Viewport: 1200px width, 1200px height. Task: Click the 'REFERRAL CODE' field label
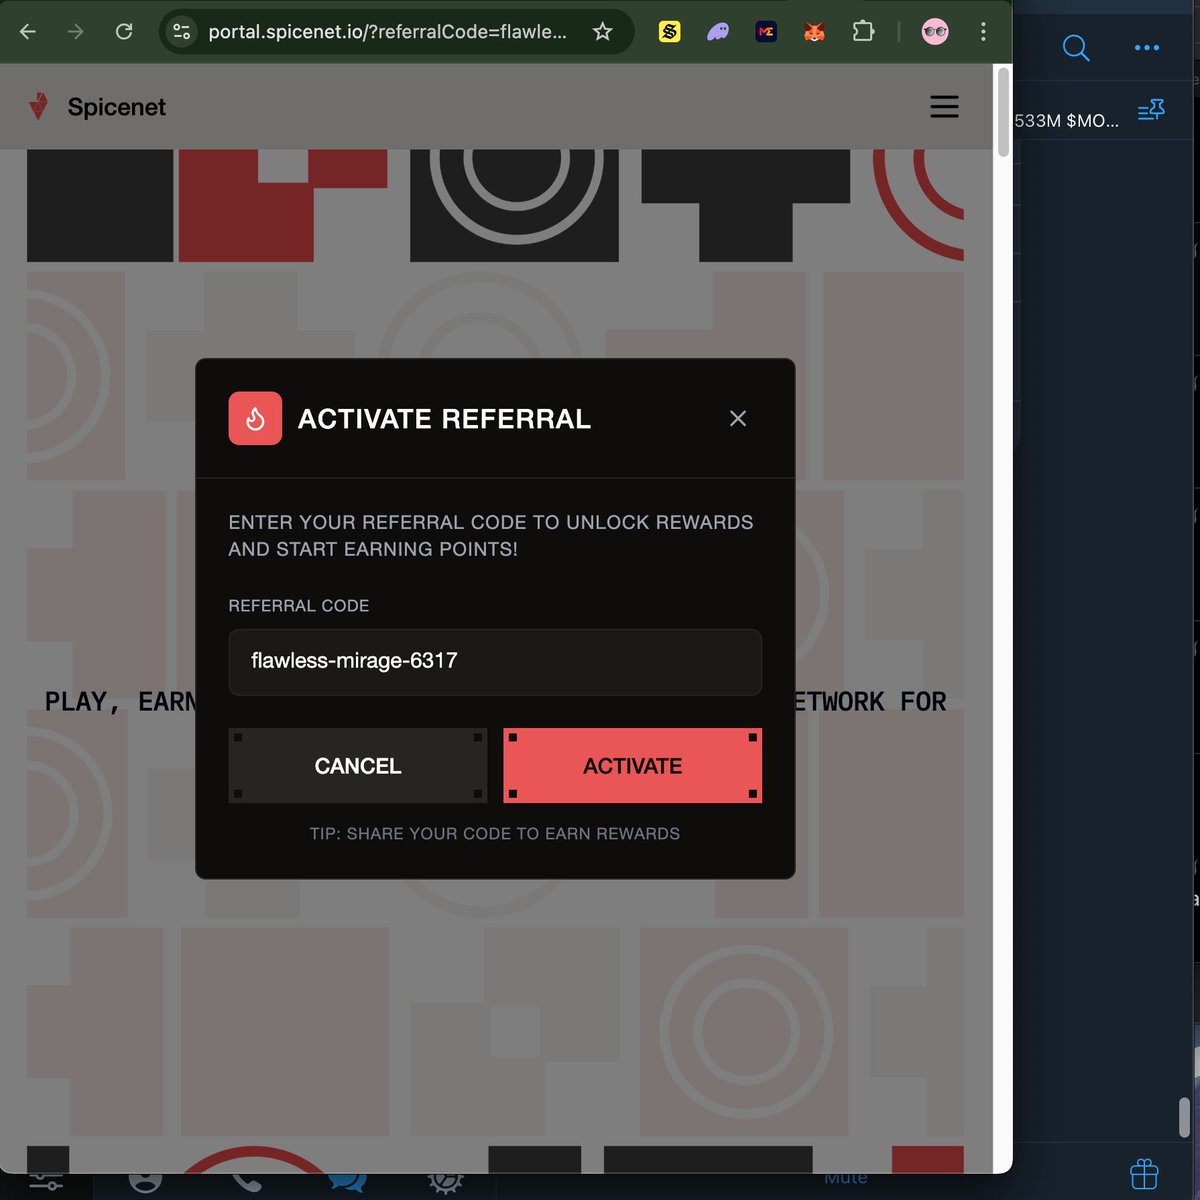(299, 606)
